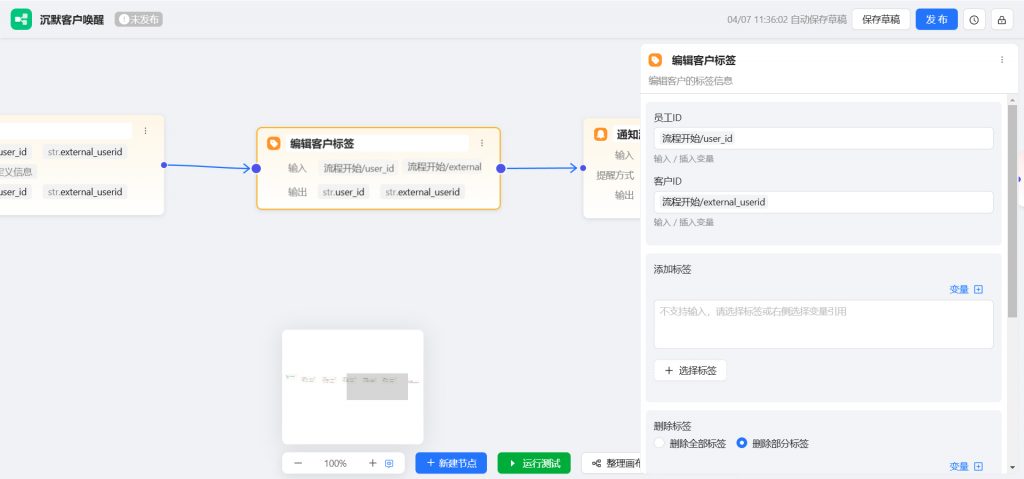Click tag icon on 编辑客户标签 node
The image size is (1024, 479).
(x=274, y=143)
